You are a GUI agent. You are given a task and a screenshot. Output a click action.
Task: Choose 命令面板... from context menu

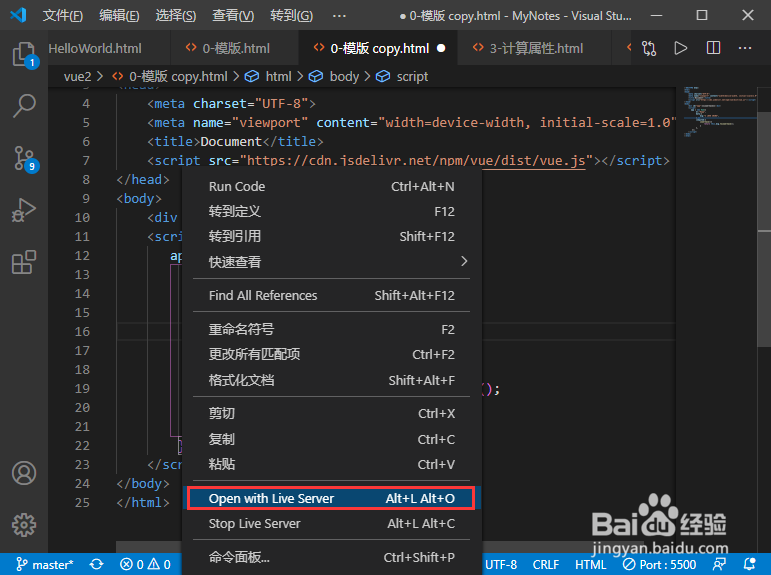click(x=331, y=557)
